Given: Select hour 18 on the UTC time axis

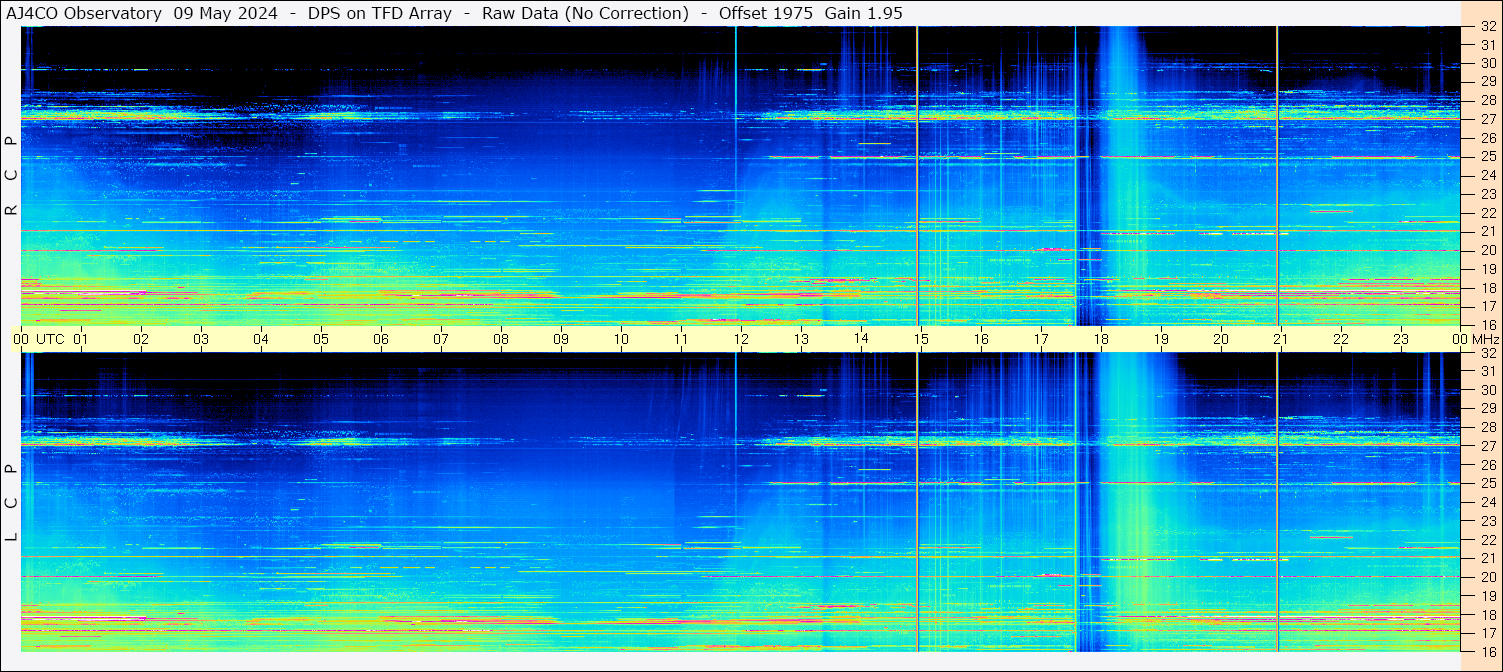Looking at the screenshot, I should [x=1101, y=339].
